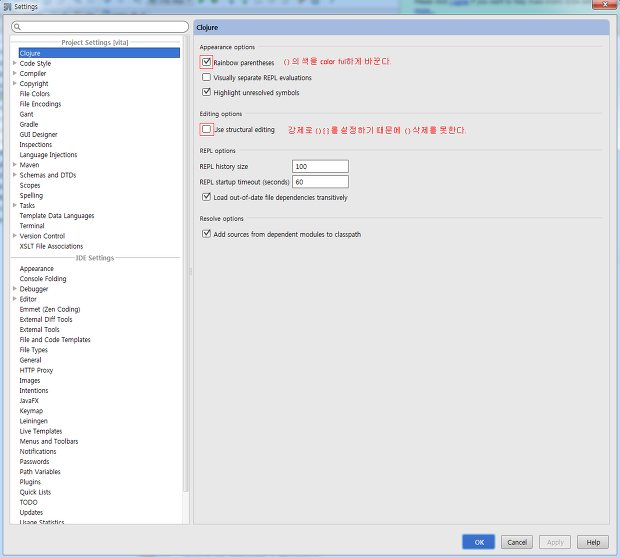Expand the Compiler tree node
The width and height of the screenshot is (620, 557).
tap(15, 73)
